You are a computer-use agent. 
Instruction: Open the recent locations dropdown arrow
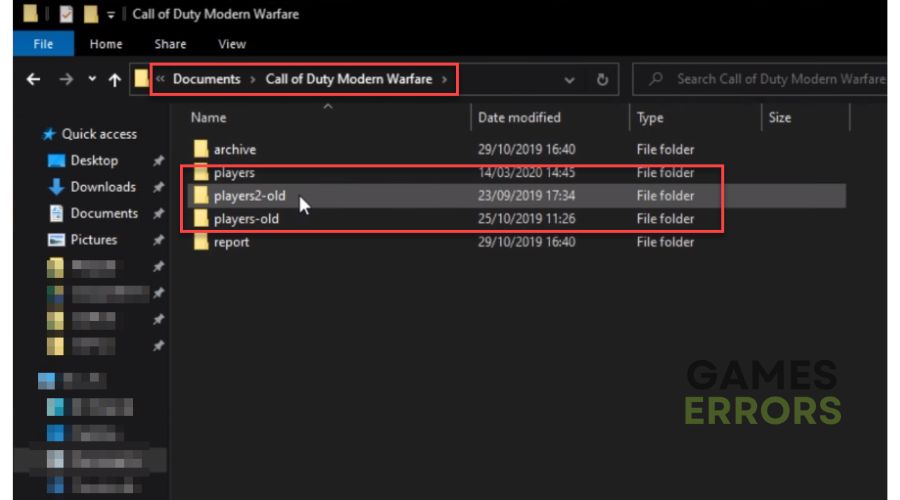click(92, 79)
